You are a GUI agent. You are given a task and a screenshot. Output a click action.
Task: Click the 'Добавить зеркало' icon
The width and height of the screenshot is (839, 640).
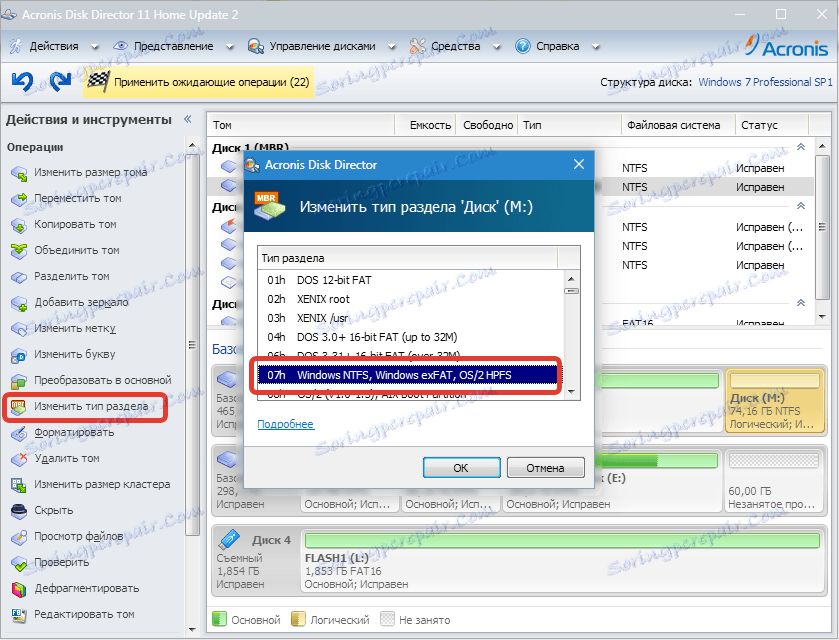[x=19, y=303]
